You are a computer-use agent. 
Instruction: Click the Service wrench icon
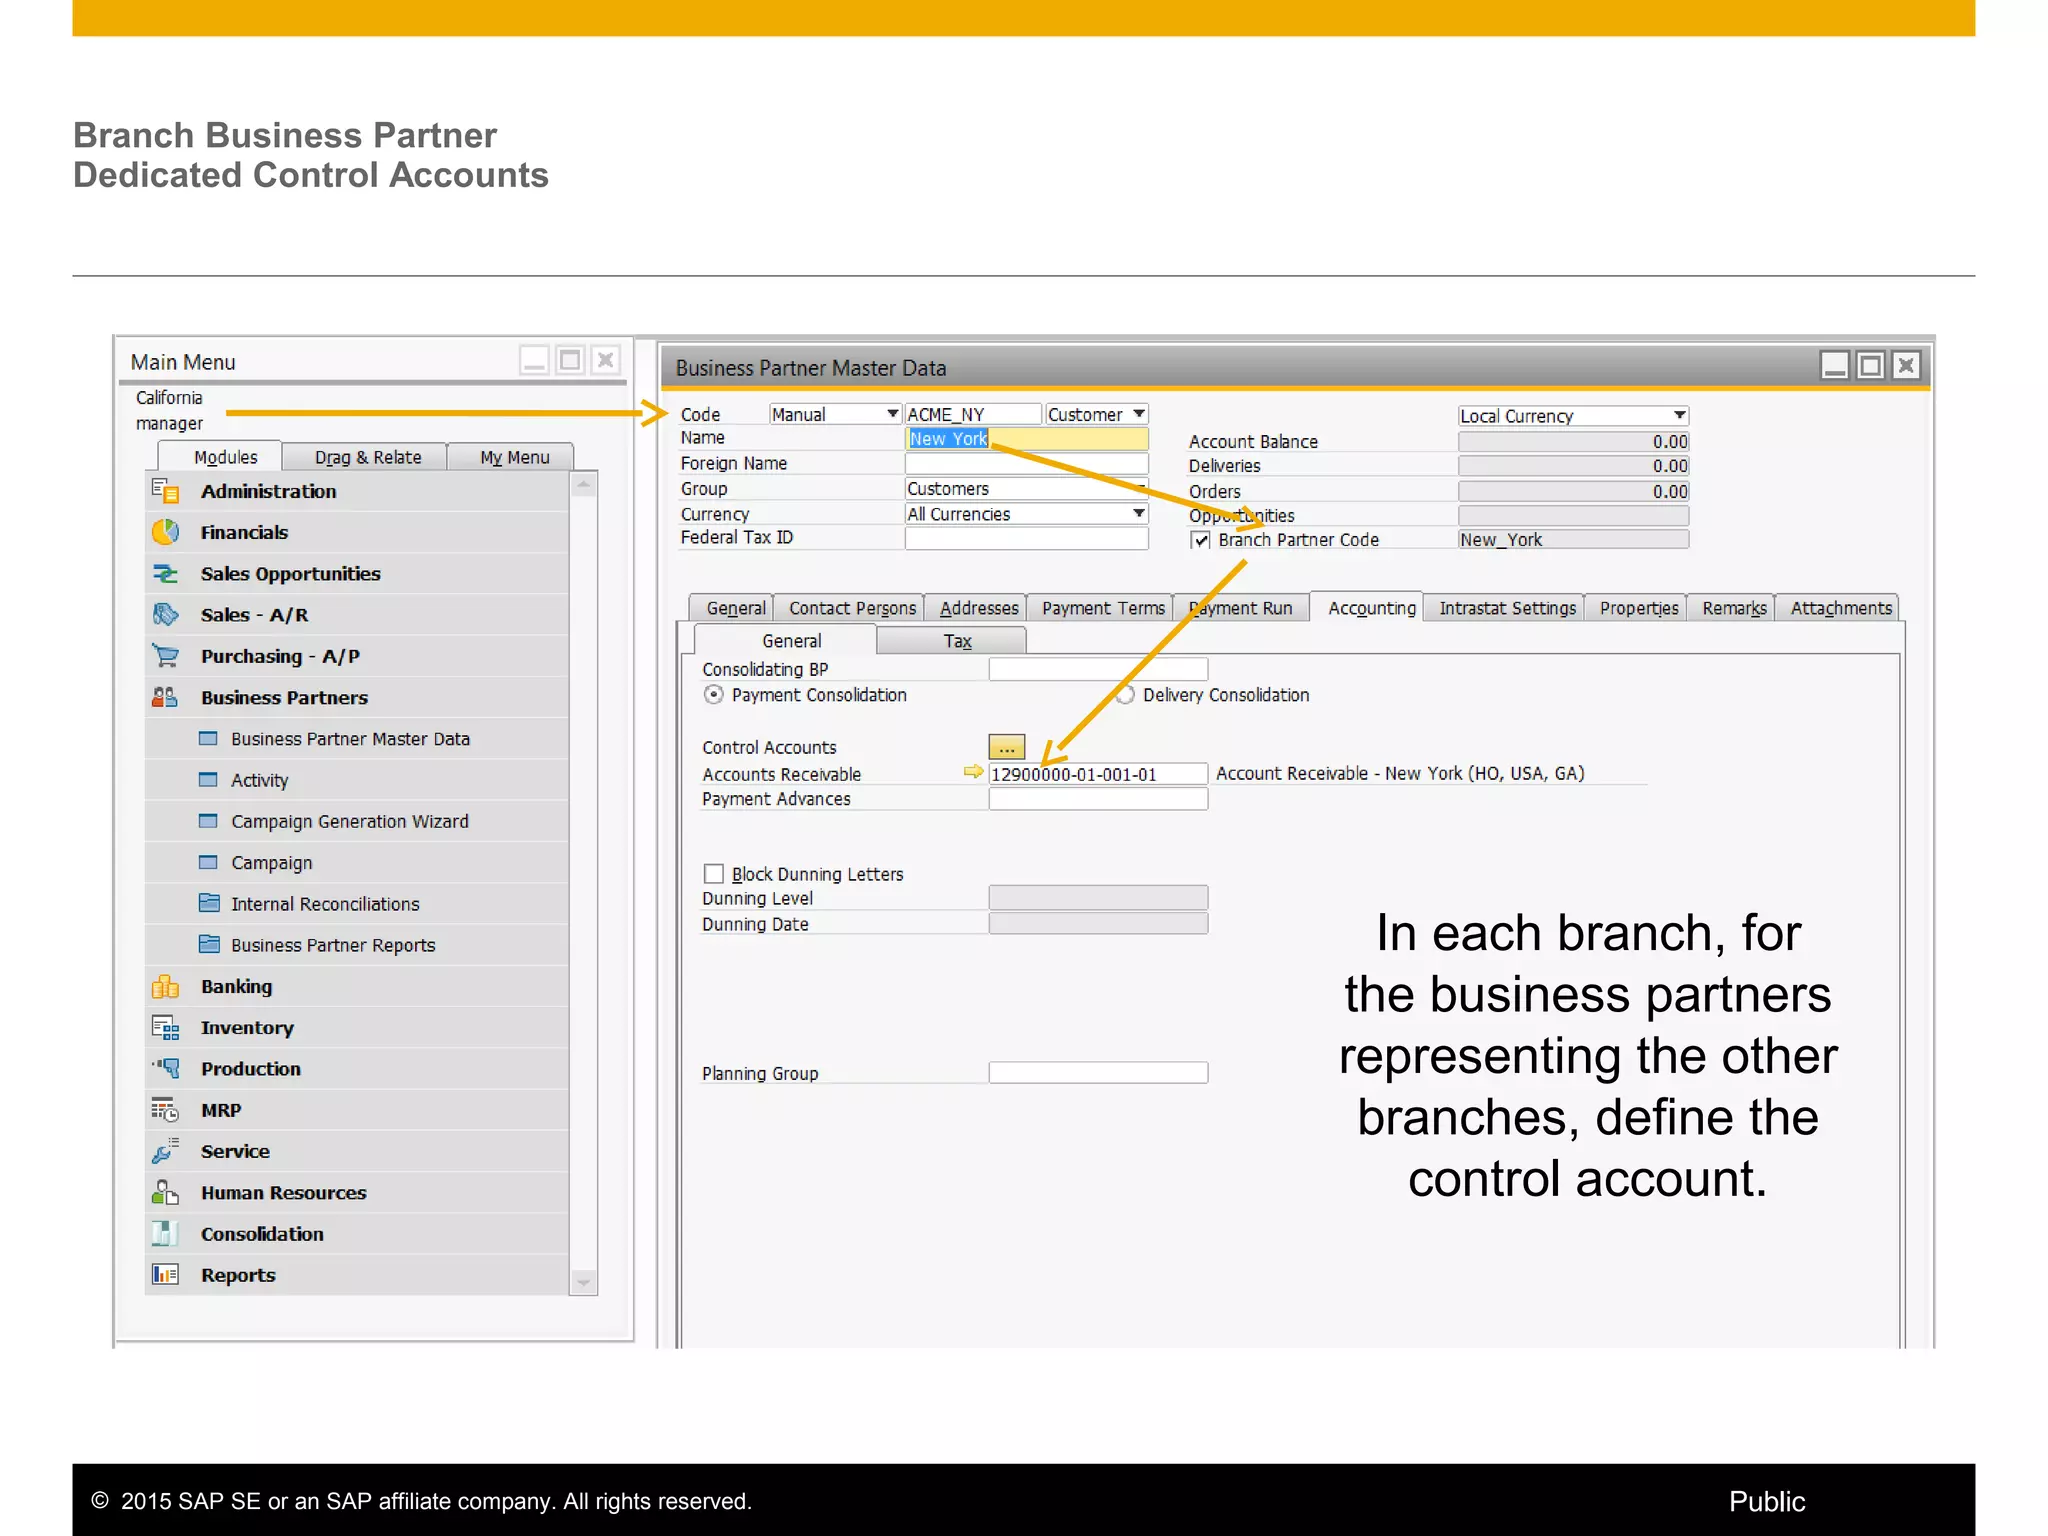pyautogui.click(x=165, y=1151)
